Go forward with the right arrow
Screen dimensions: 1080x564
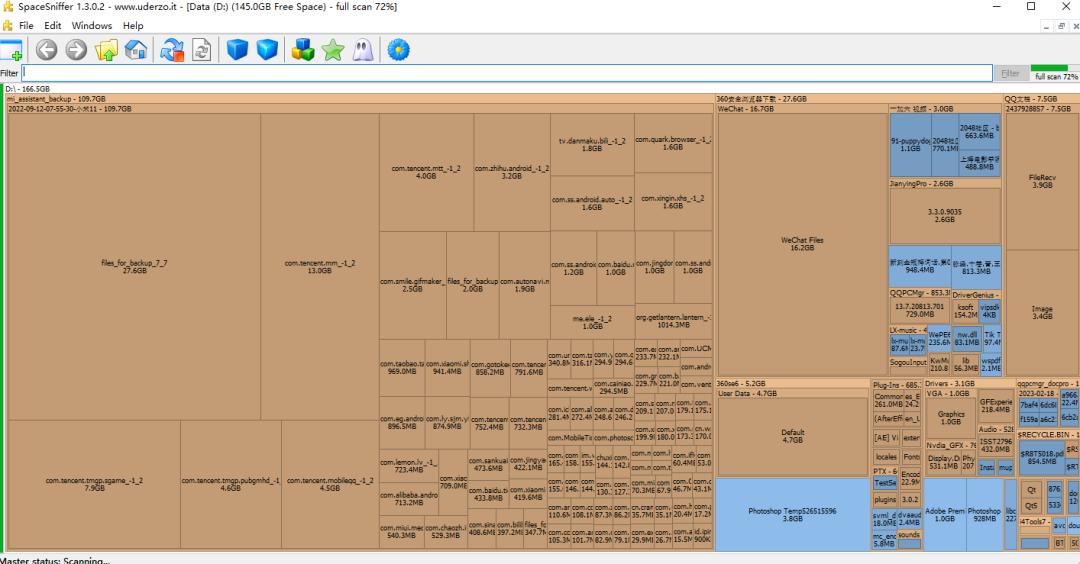pos(76,50)
